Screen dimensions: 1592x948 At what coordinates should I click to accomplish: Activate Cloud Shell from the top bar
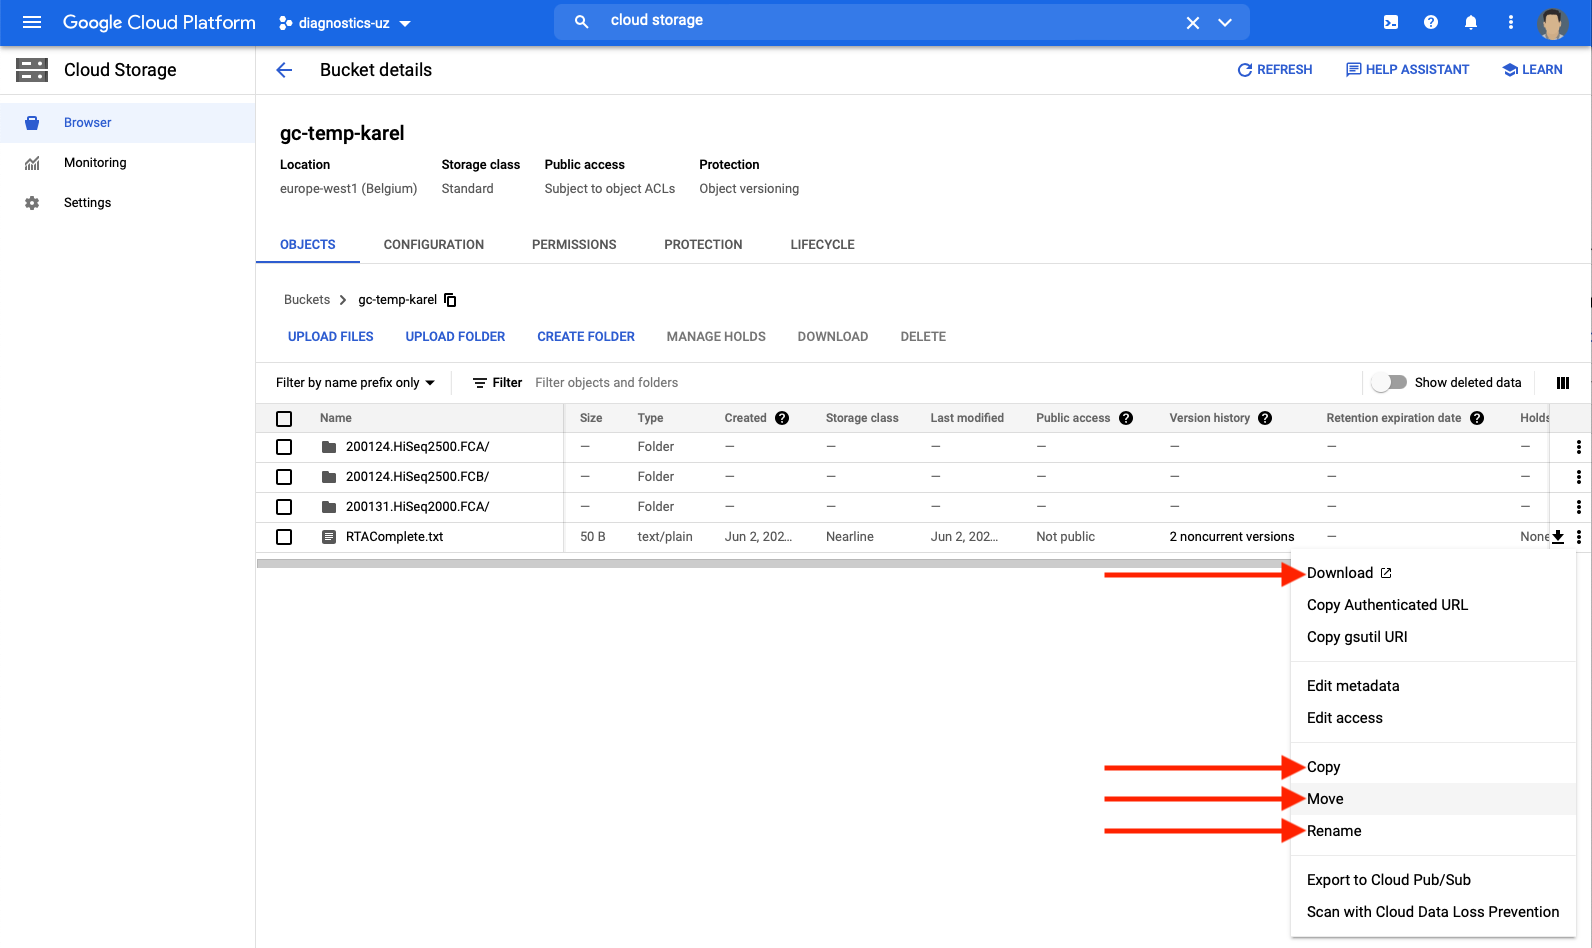(1391, 22)
